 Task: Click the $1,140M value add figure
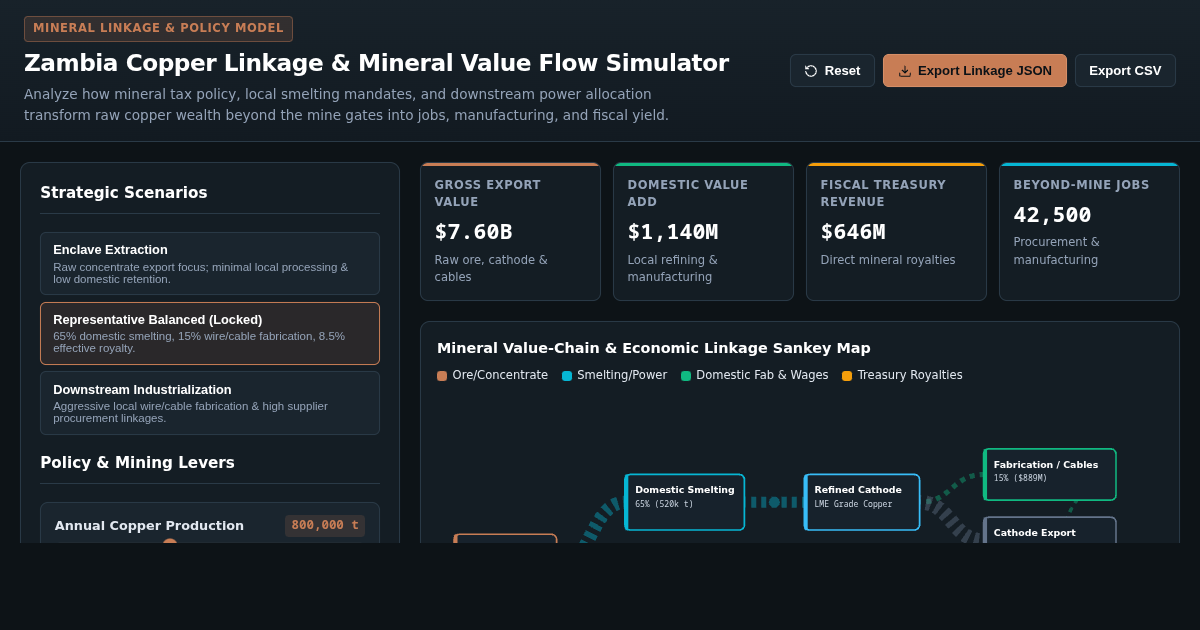tap(672, 232)
